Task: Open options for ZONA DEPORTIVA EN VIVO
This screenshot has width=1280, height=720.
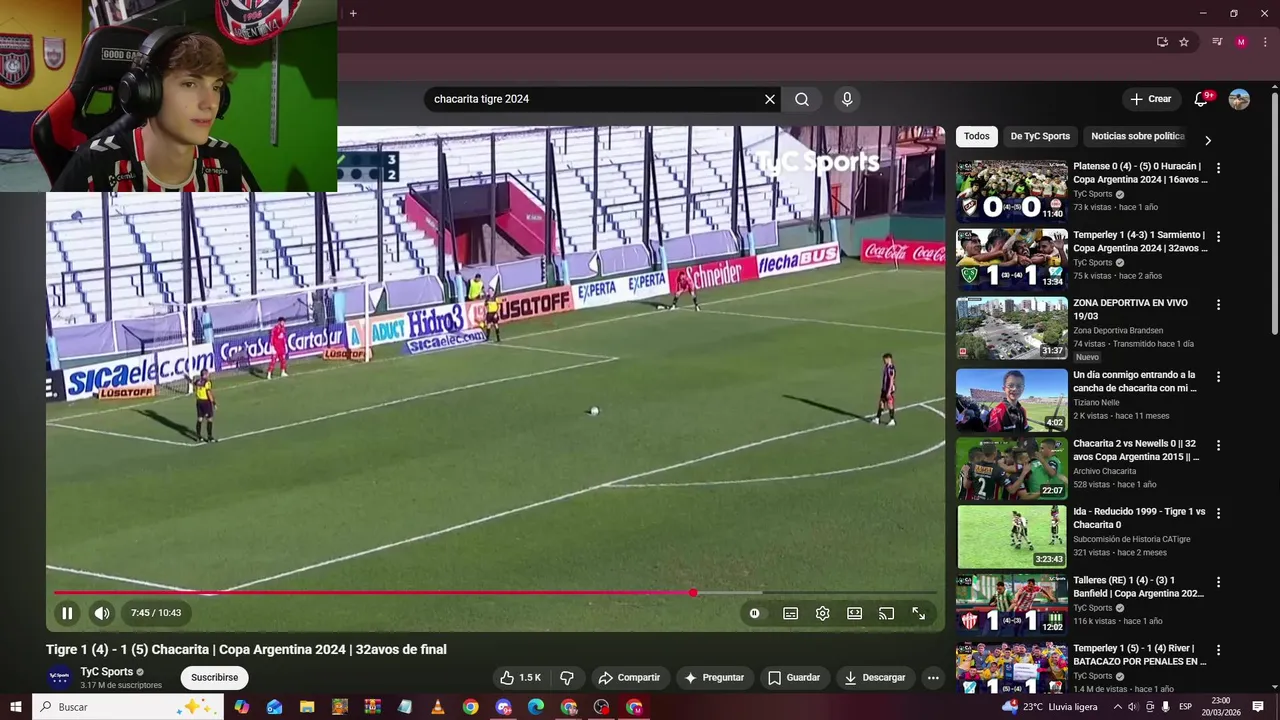Action: [1218, 305]
